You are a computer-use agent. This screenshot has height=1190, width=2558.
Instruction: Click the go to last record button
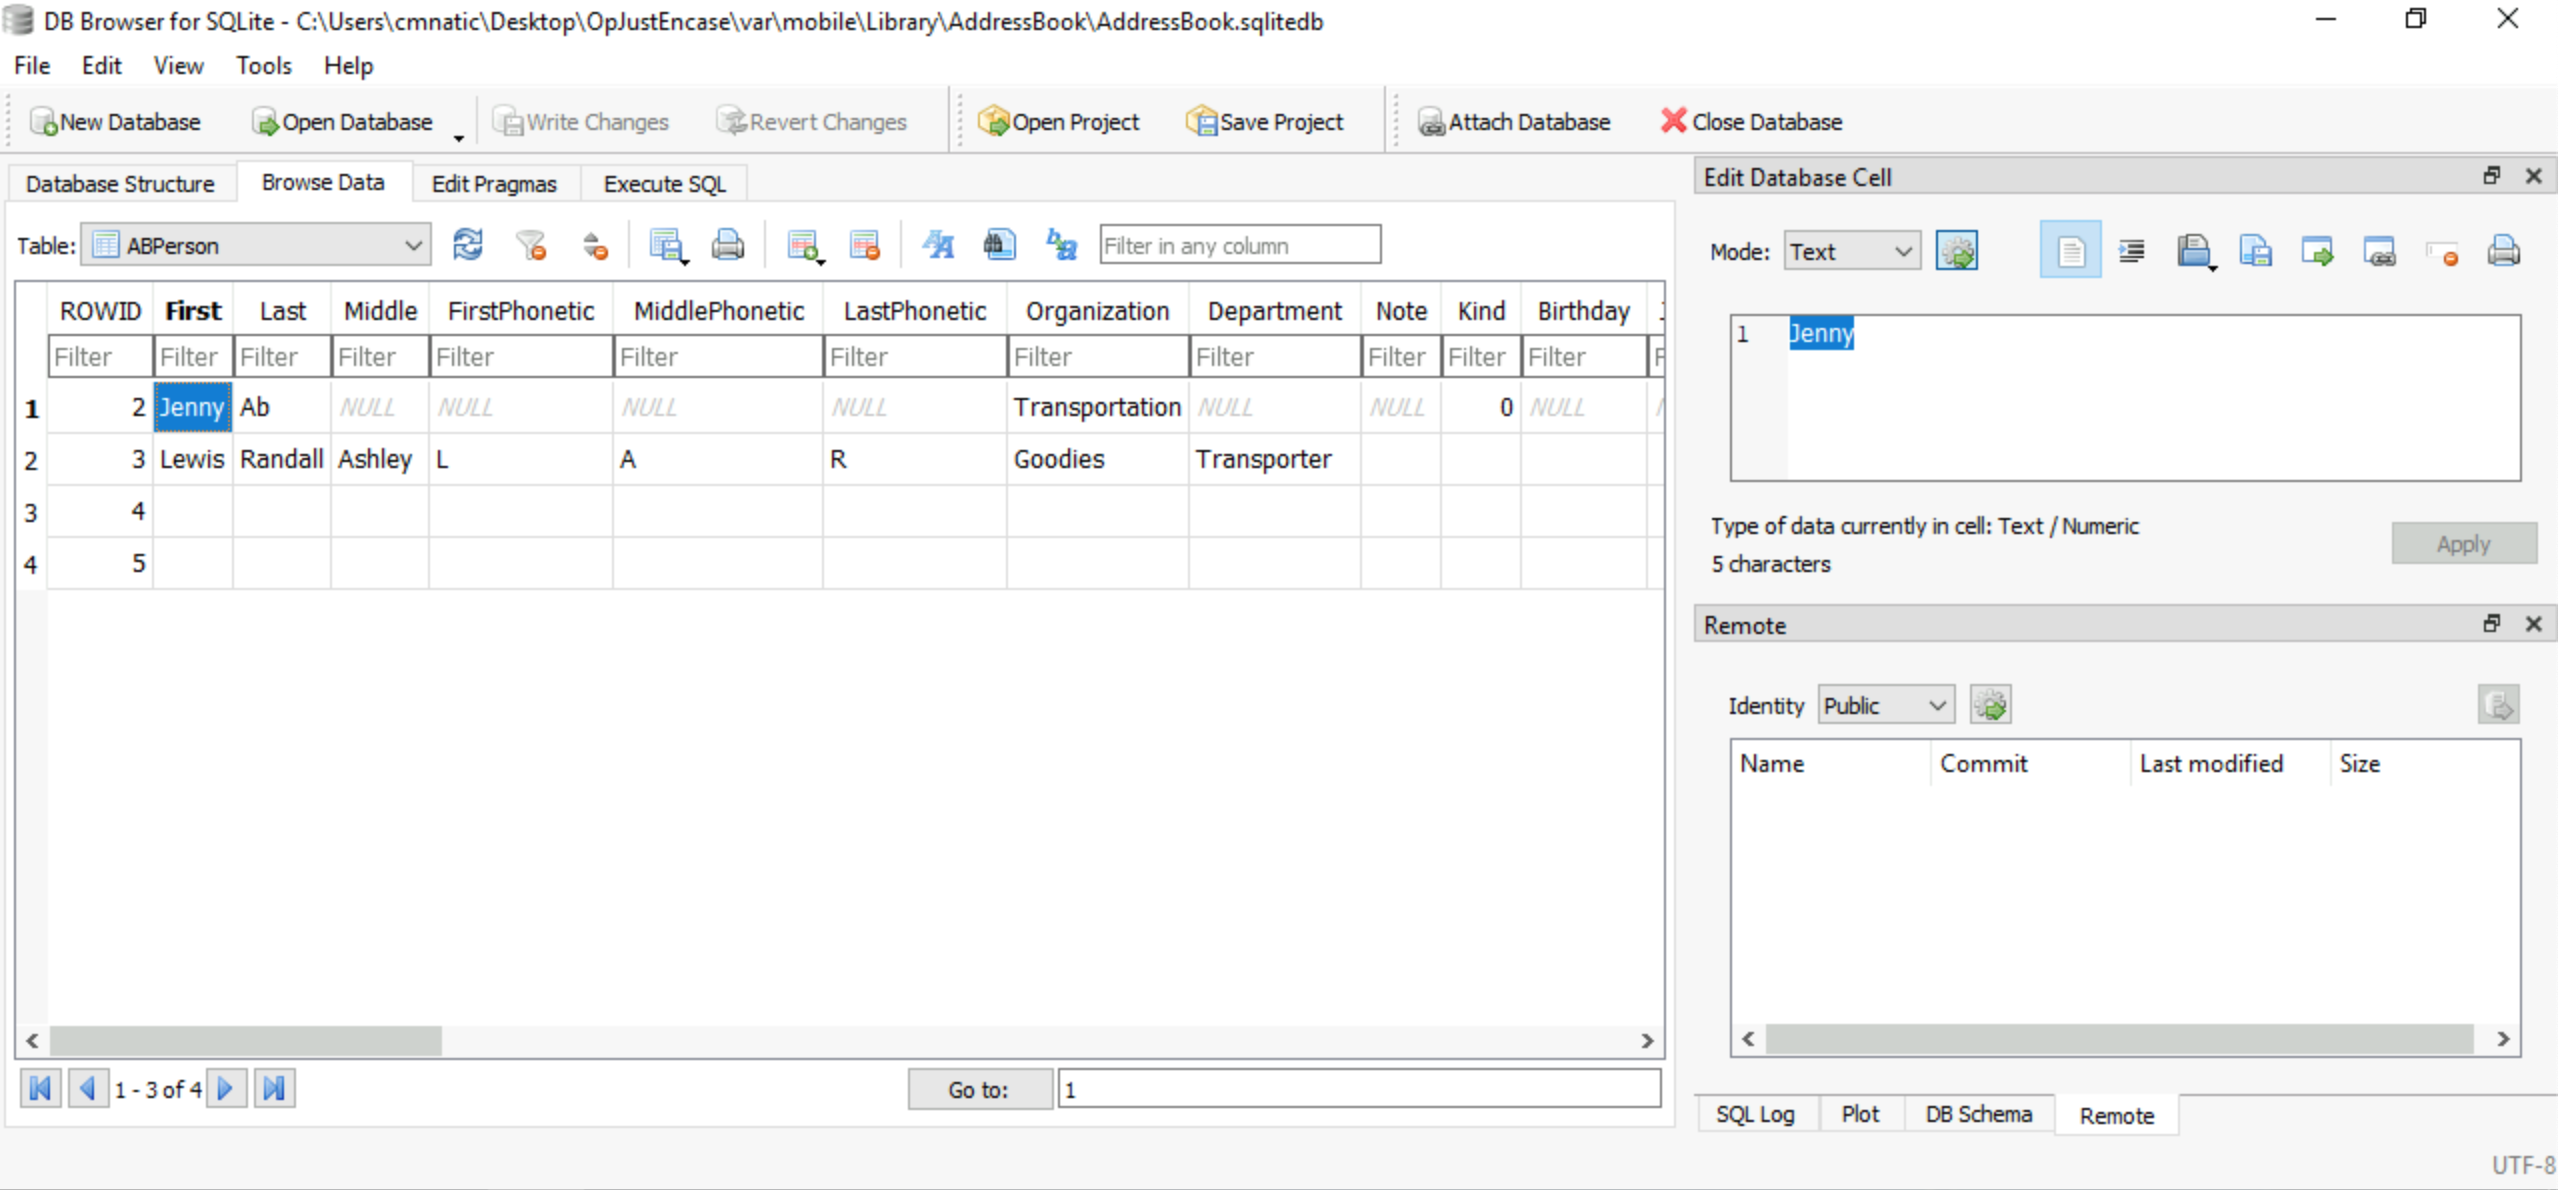(x=274, y=1088)
